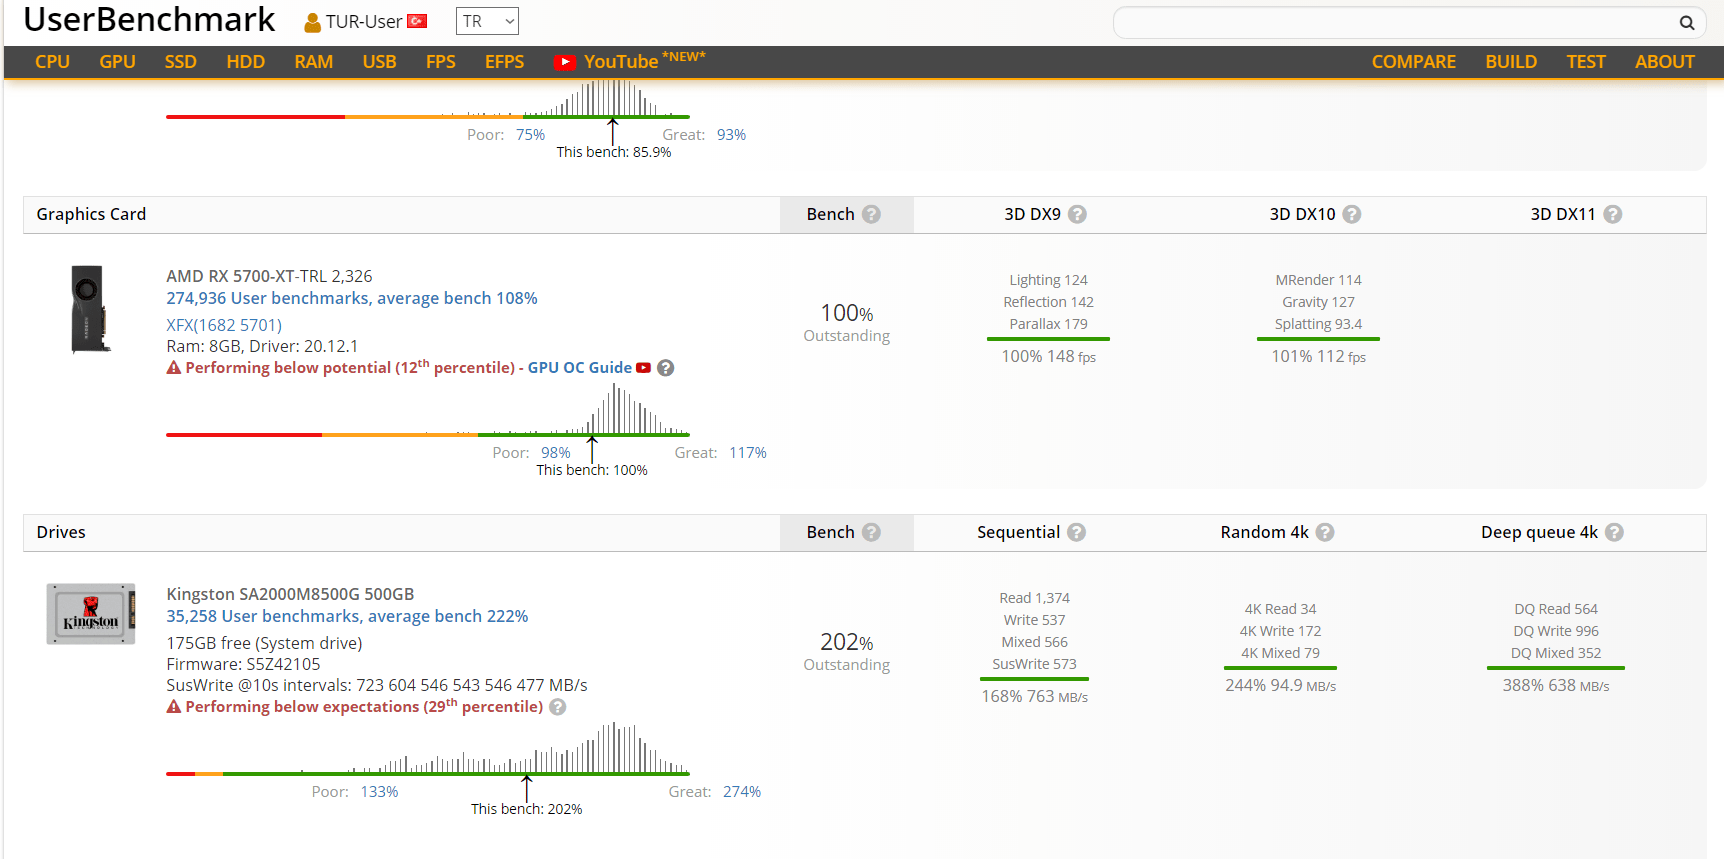Click the 'SusWrite 573' value
This screenshot has width=1724, height=859.
coord(1035,664)
